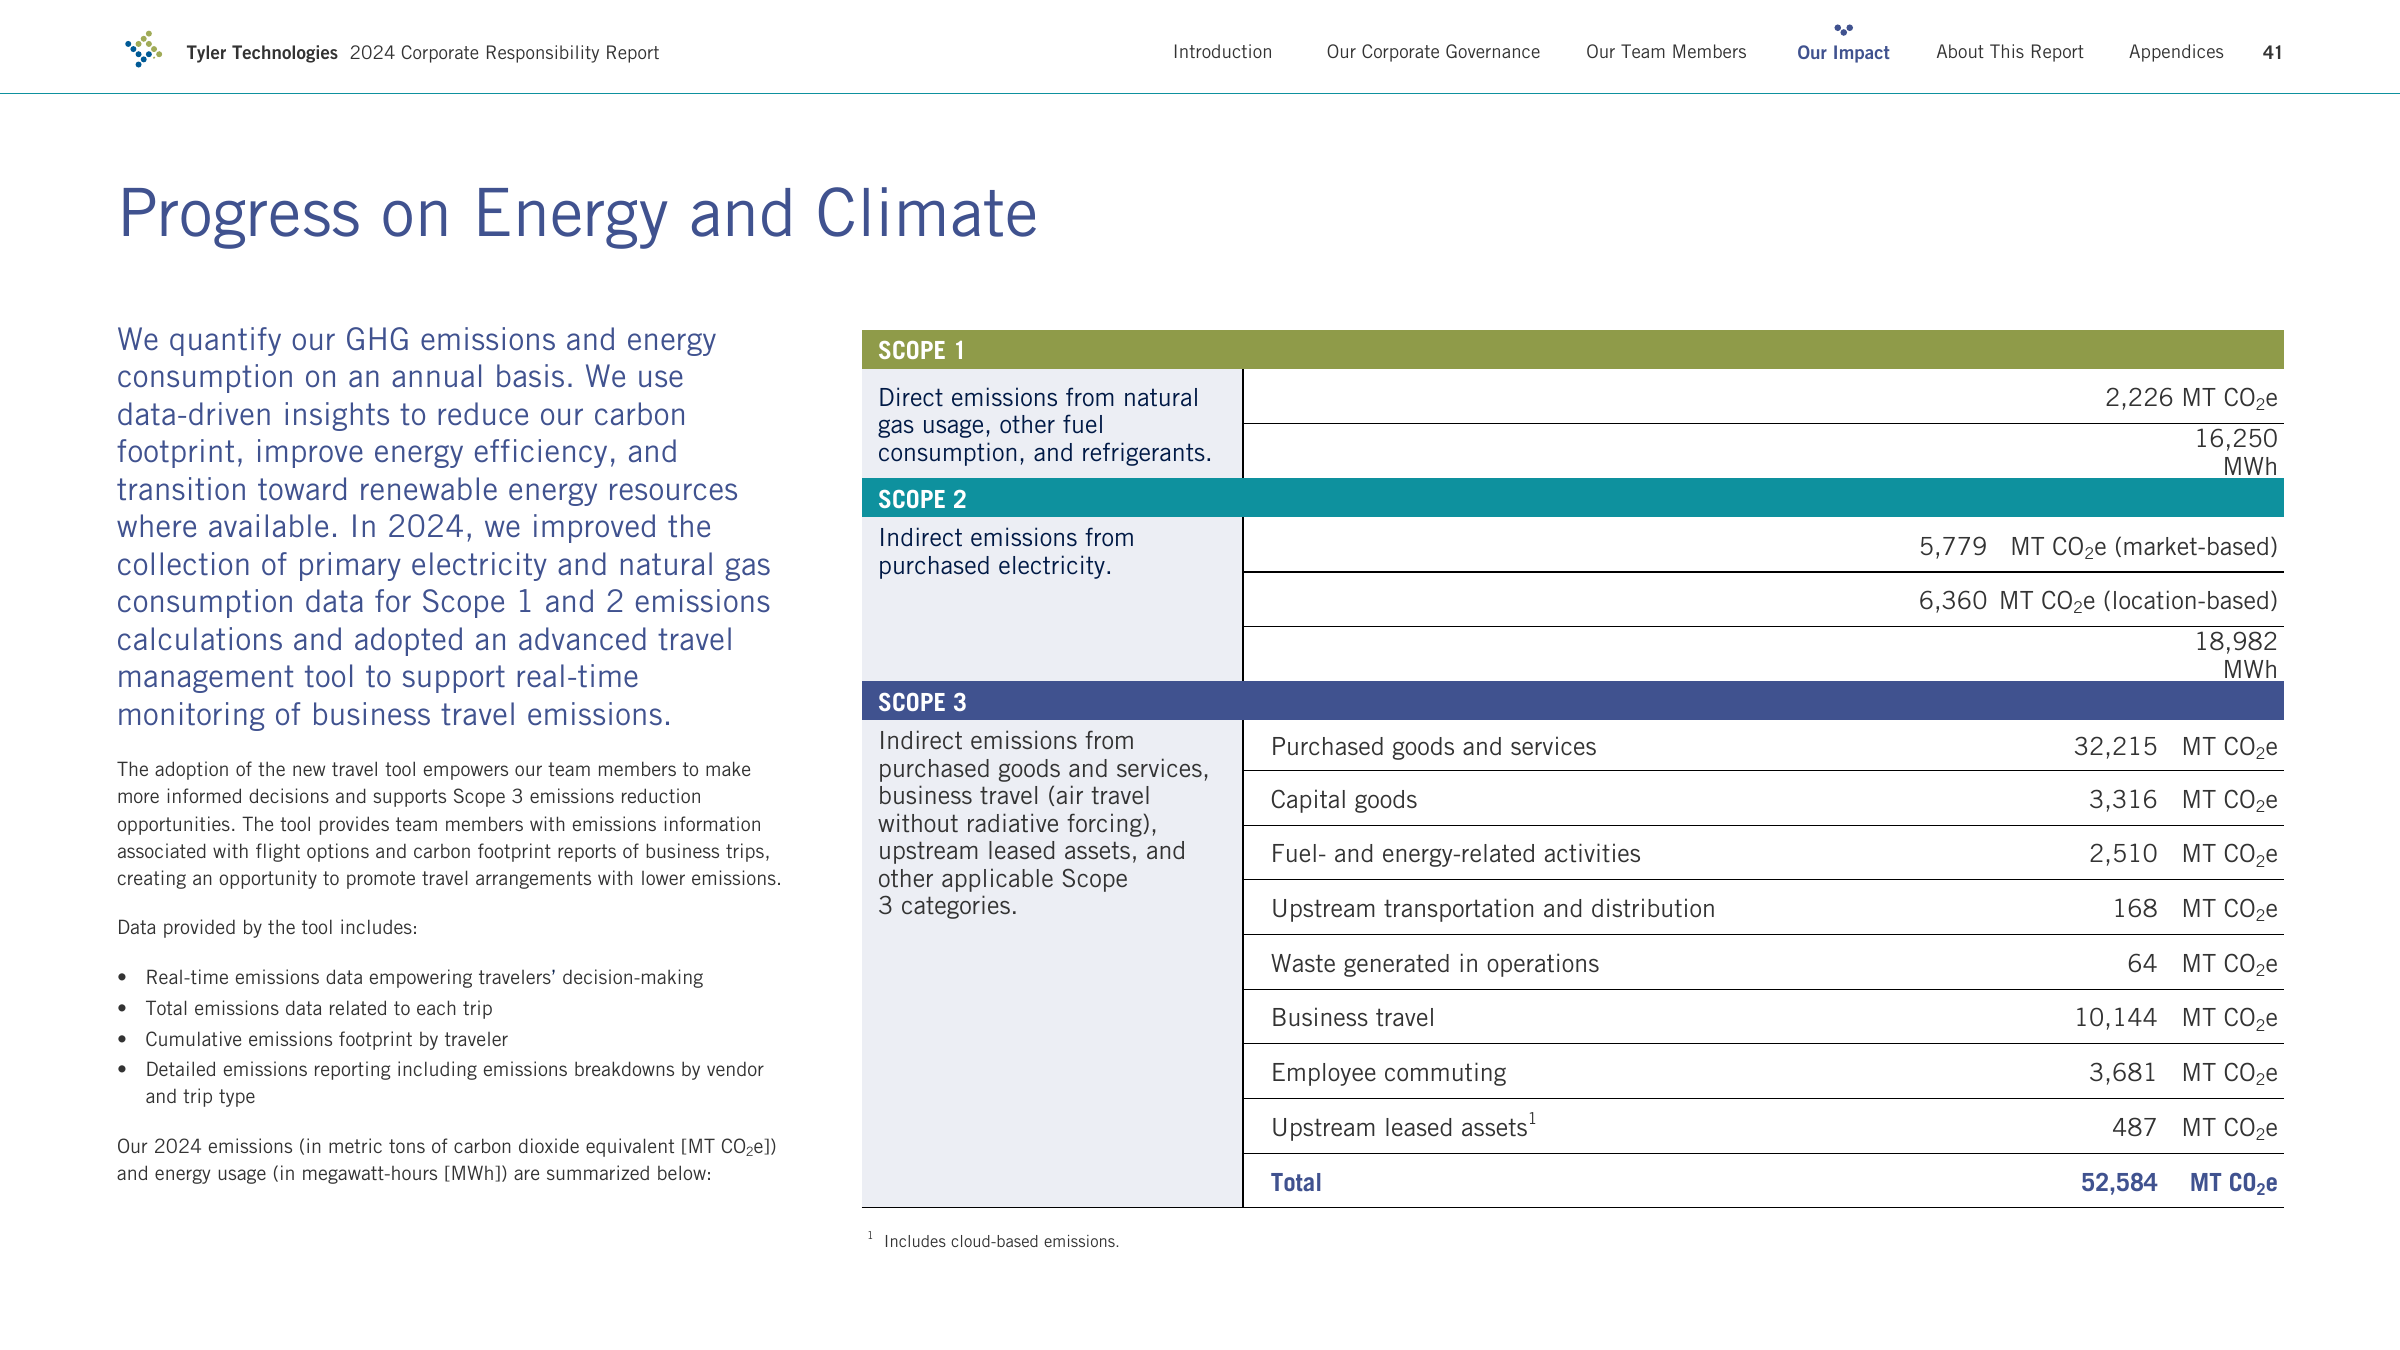Select the Employee commuting row label
The width and height of the screenshot is (2400, 1350).
(1388, 1073)
